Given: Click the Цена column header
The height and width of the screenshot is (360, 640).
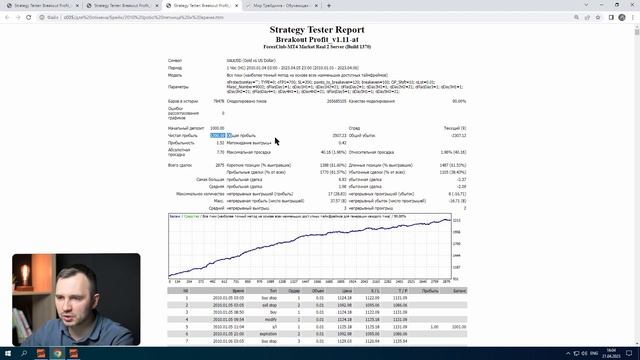Looking at the screenshot, I should click(x=347, y=291).
